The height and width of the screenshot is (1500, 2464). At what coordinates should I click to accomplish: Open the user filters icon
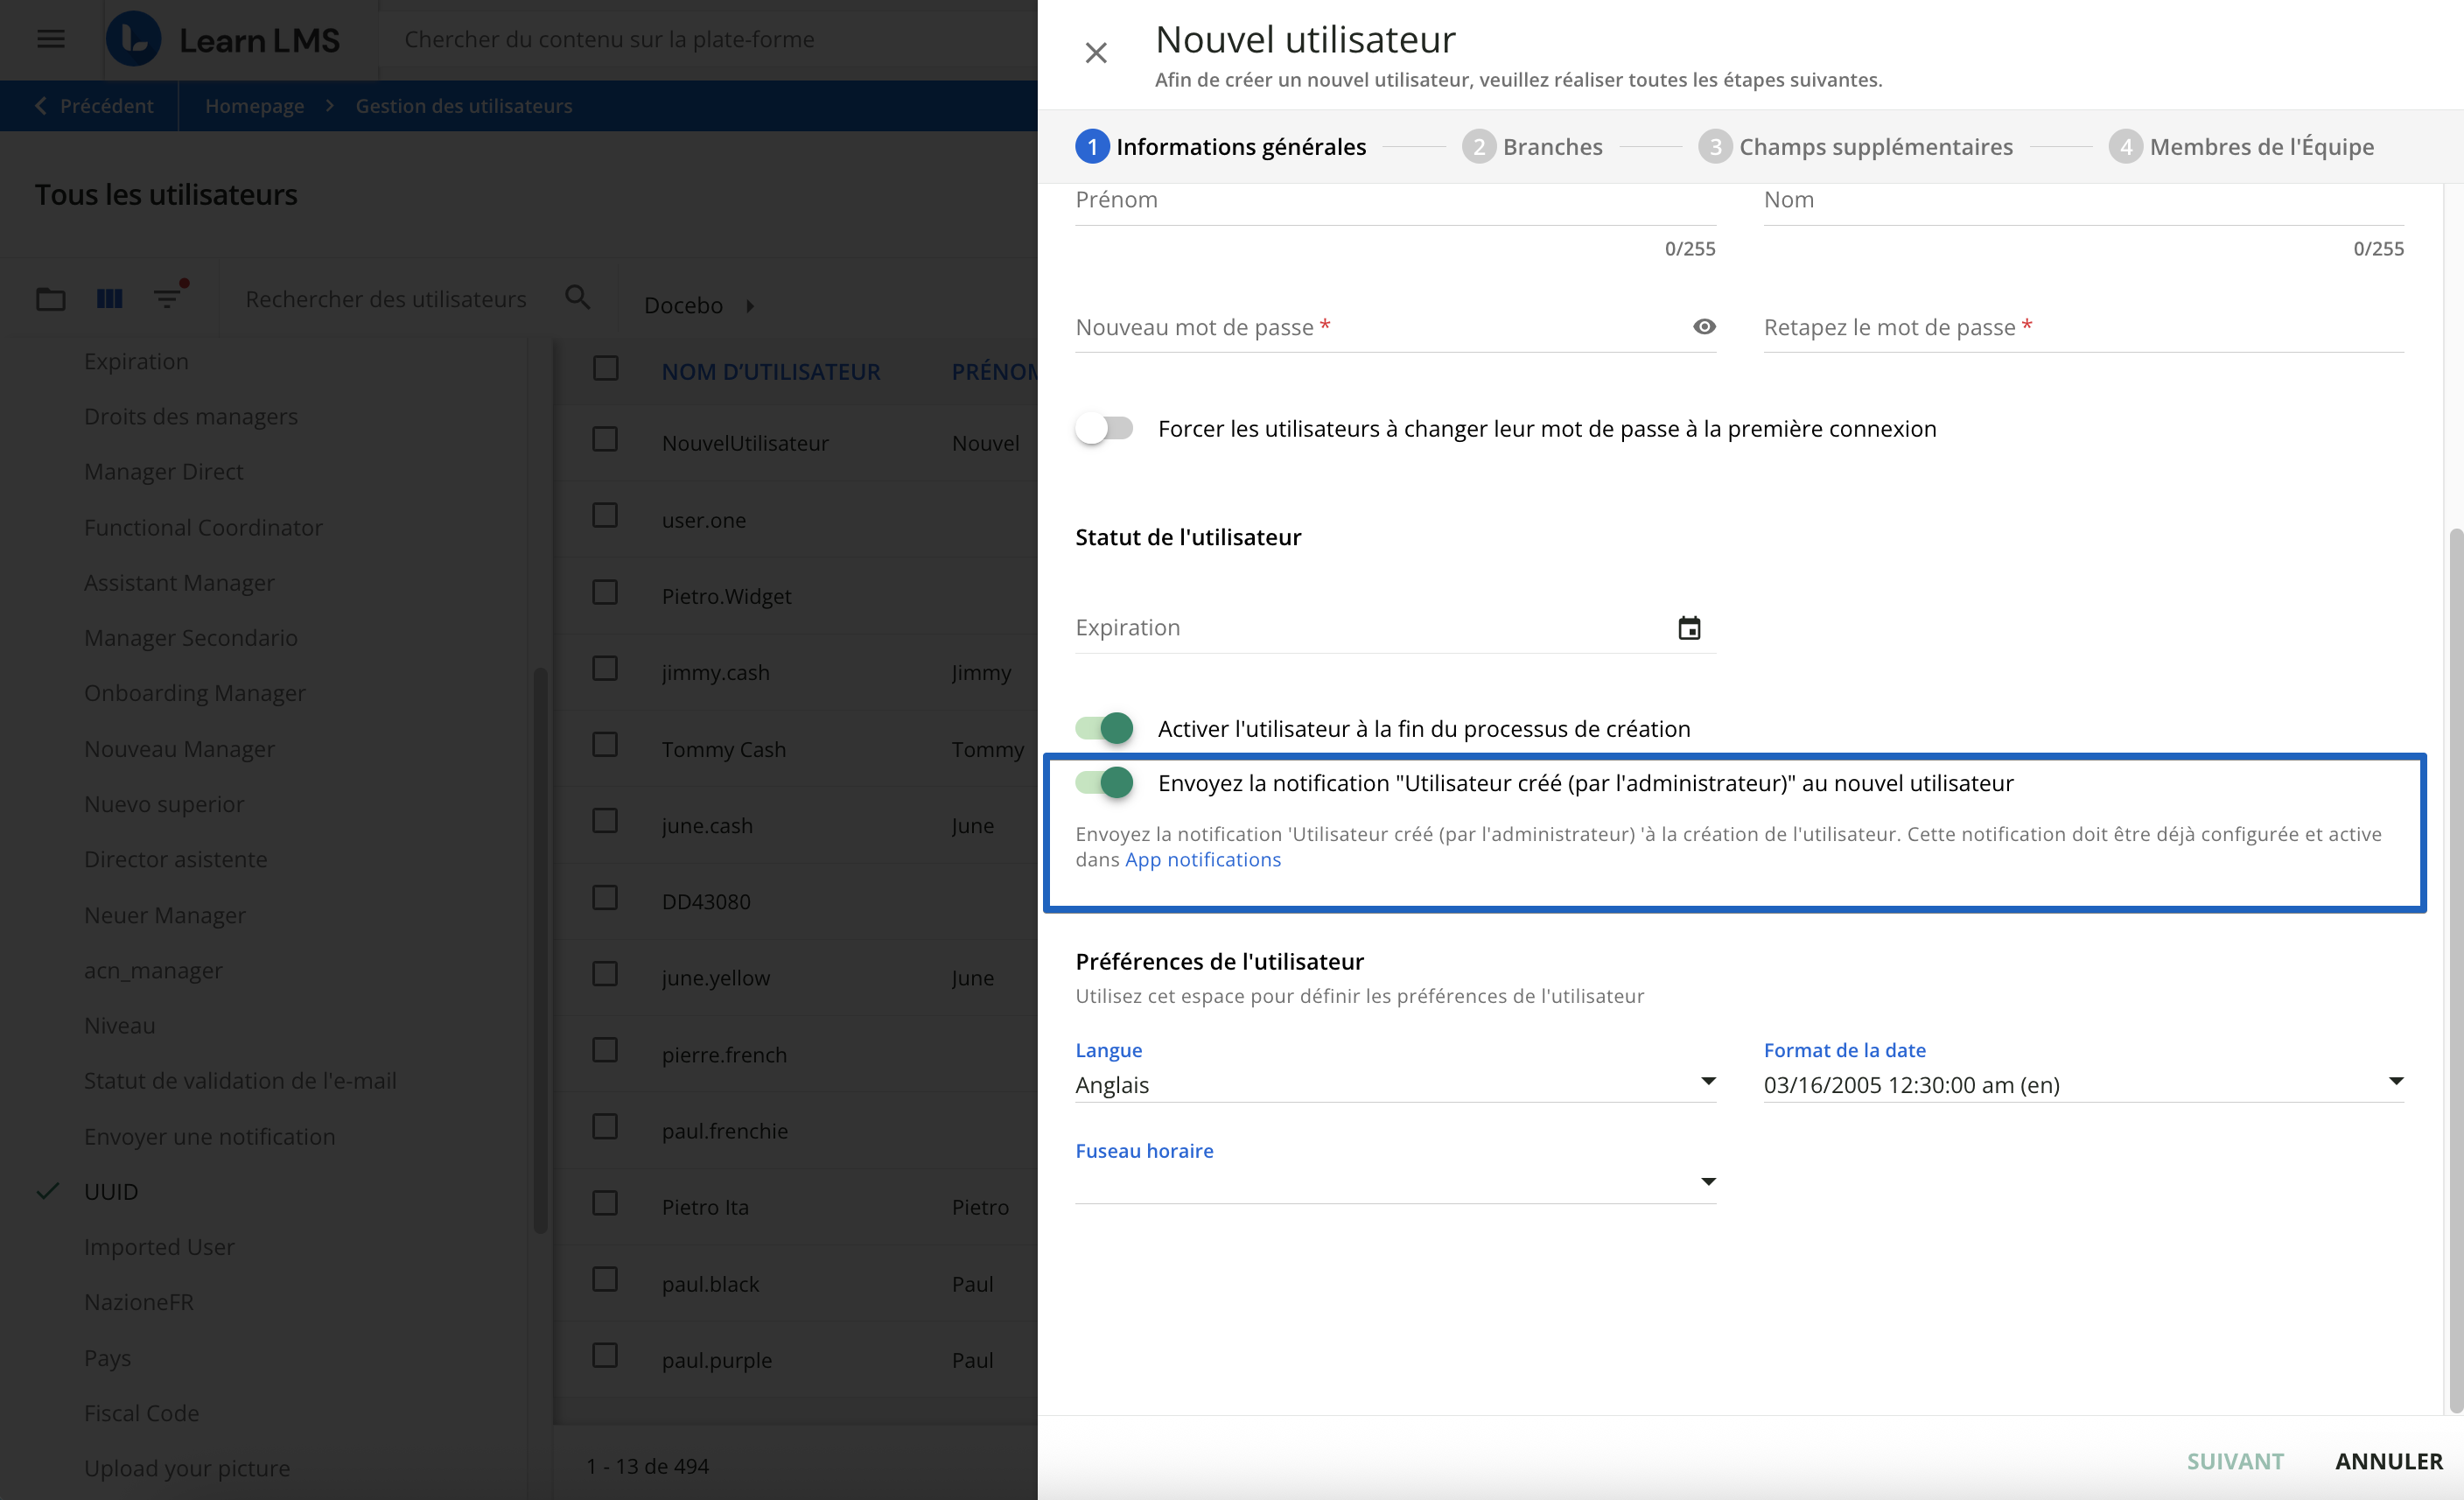(167, 298)
